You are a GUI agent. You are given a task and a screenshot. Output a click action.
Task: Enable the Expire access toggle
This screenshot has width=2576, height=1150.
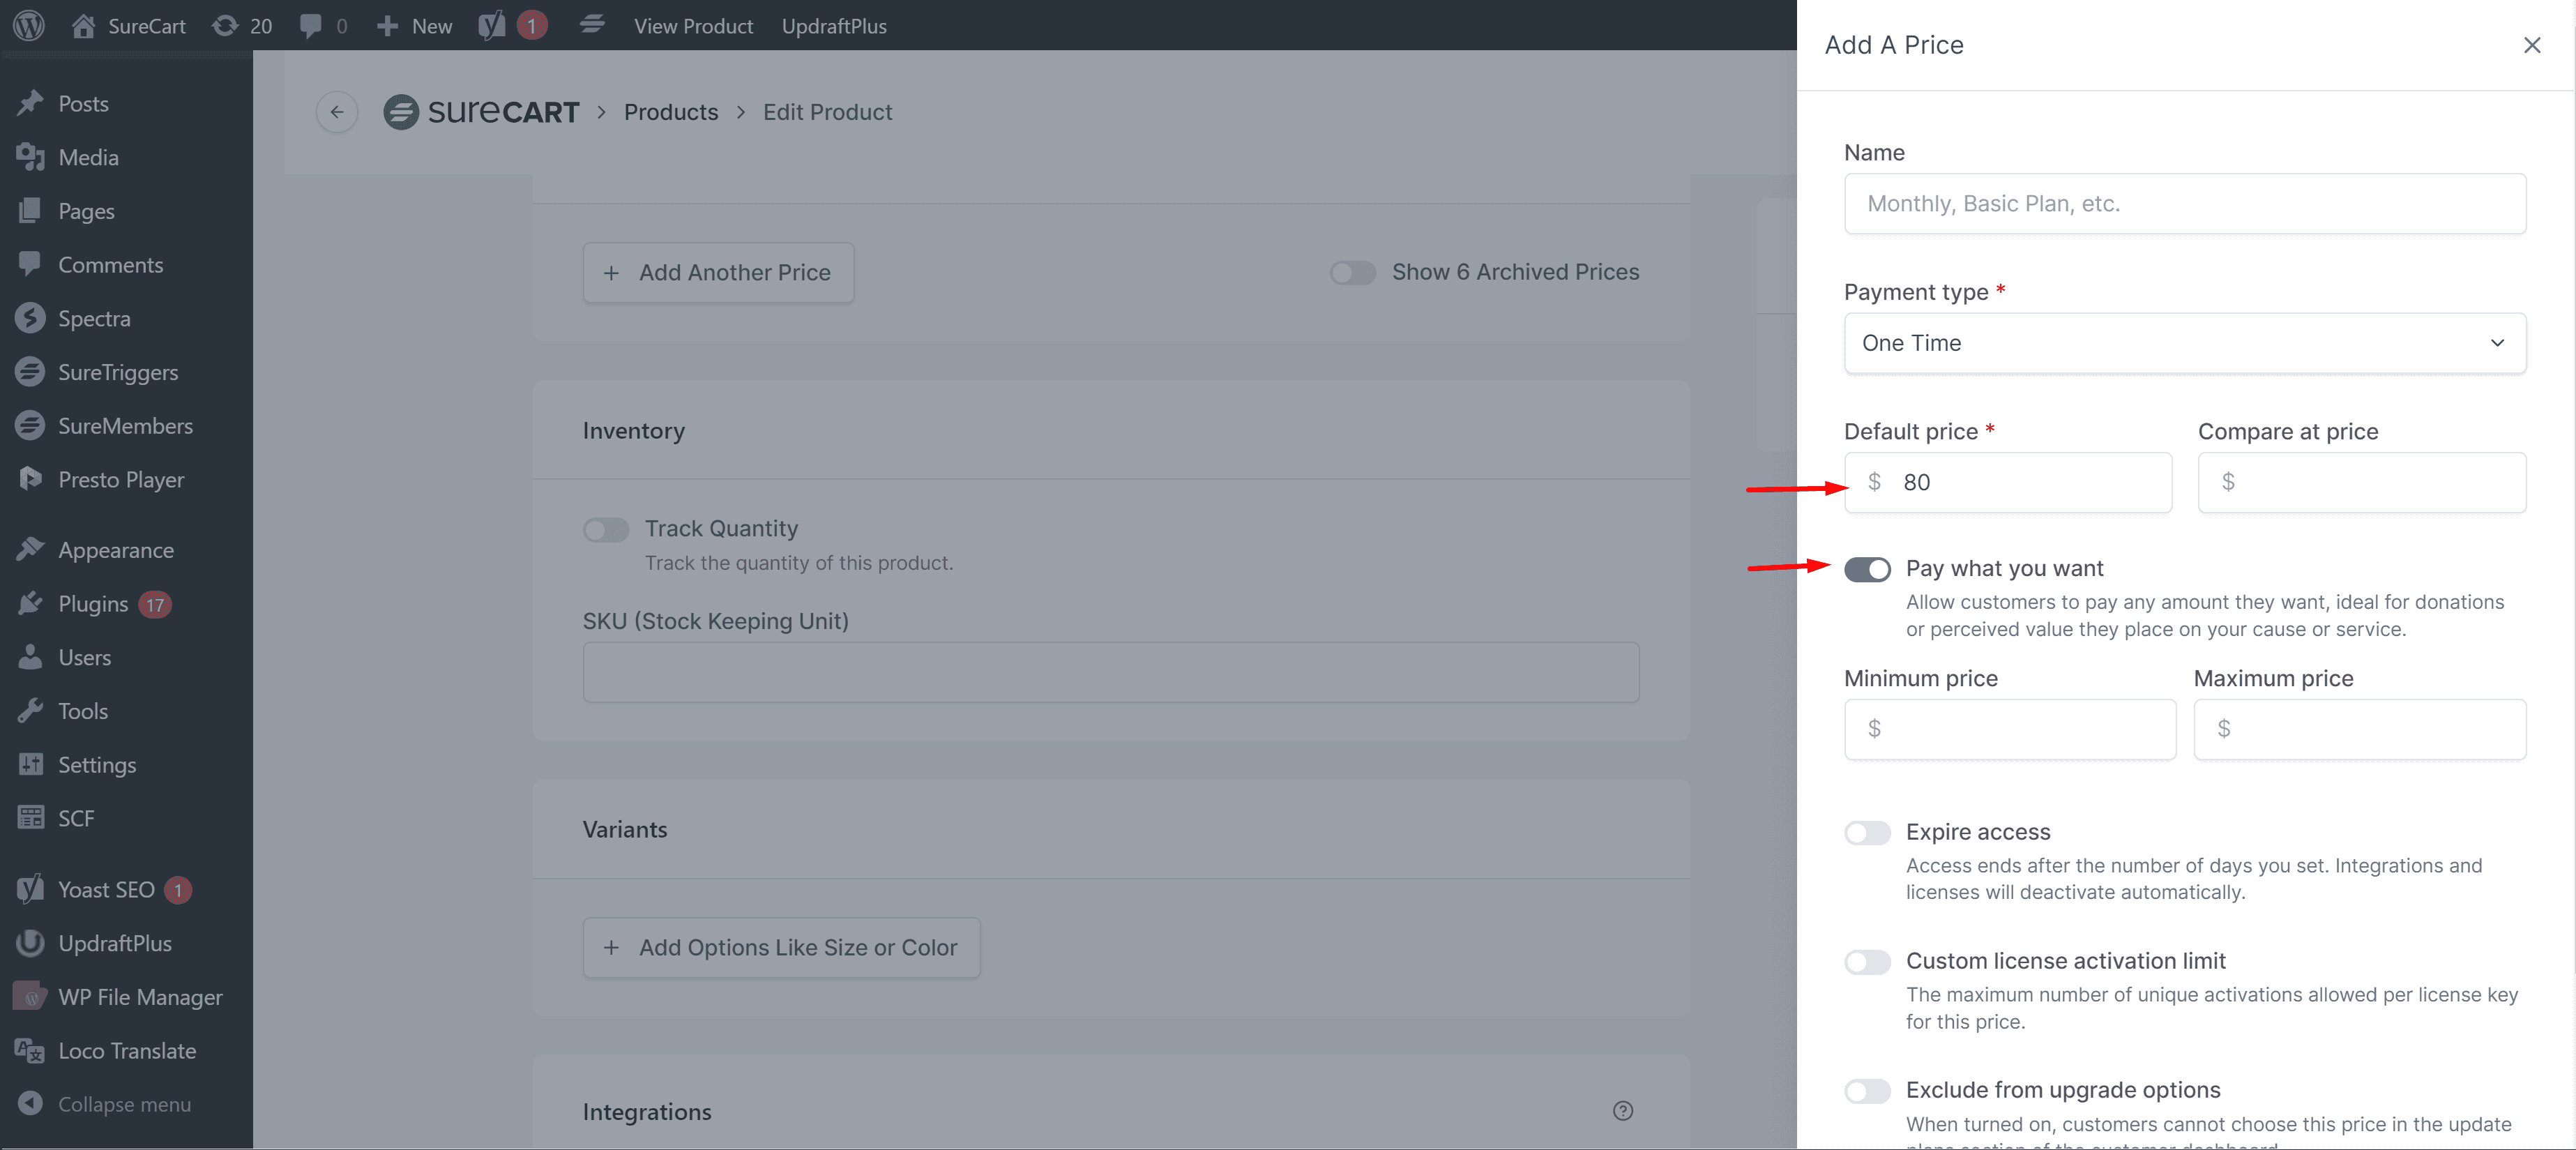coord(1867,833)
